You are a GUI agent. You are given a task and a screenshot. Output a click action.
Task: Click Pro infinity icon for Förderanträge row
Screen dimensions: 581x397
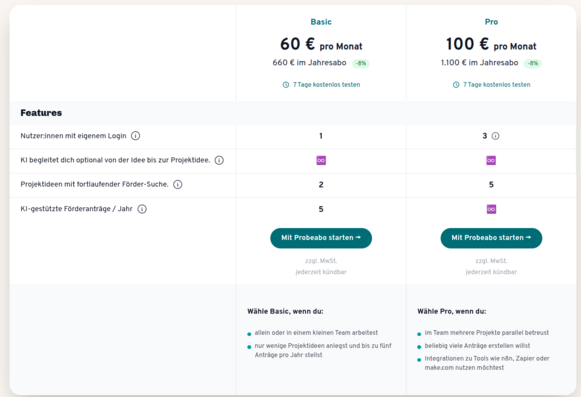coord(491,209)
